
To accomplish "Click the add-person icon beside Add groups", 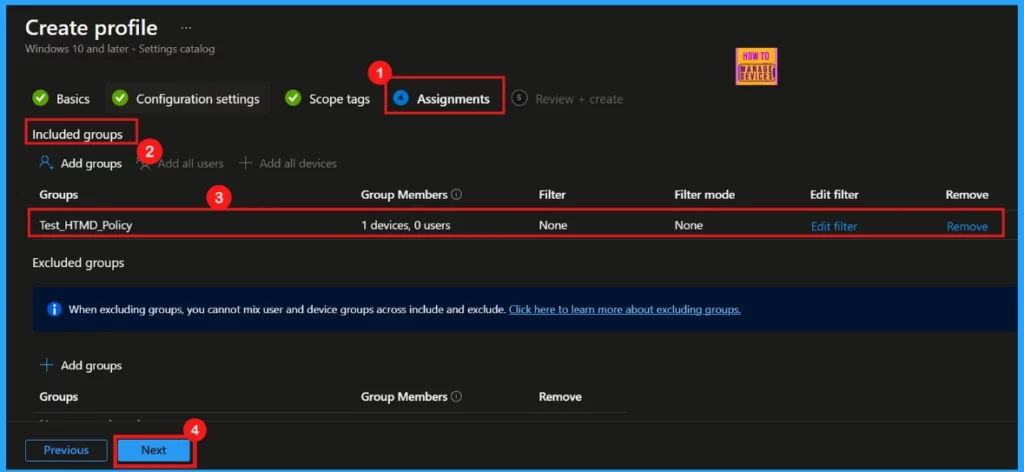I will [x=46, y=163].
